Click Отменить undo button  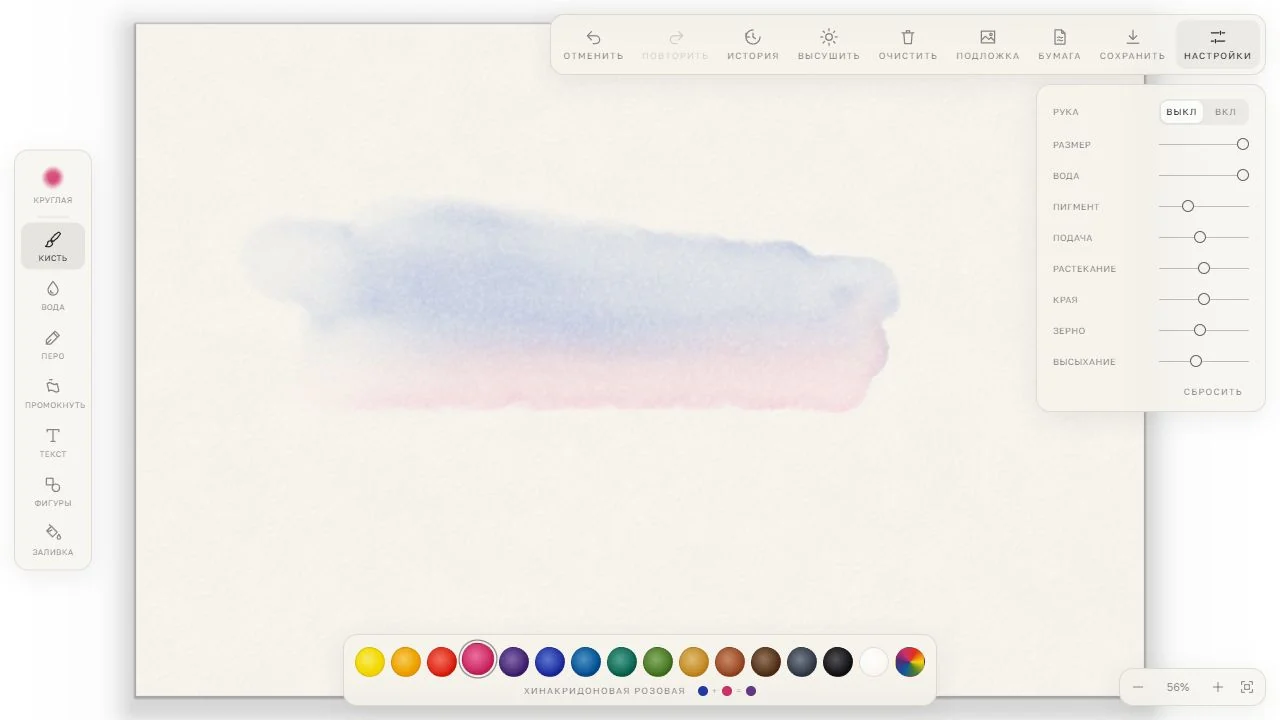(x=593, y=45)
